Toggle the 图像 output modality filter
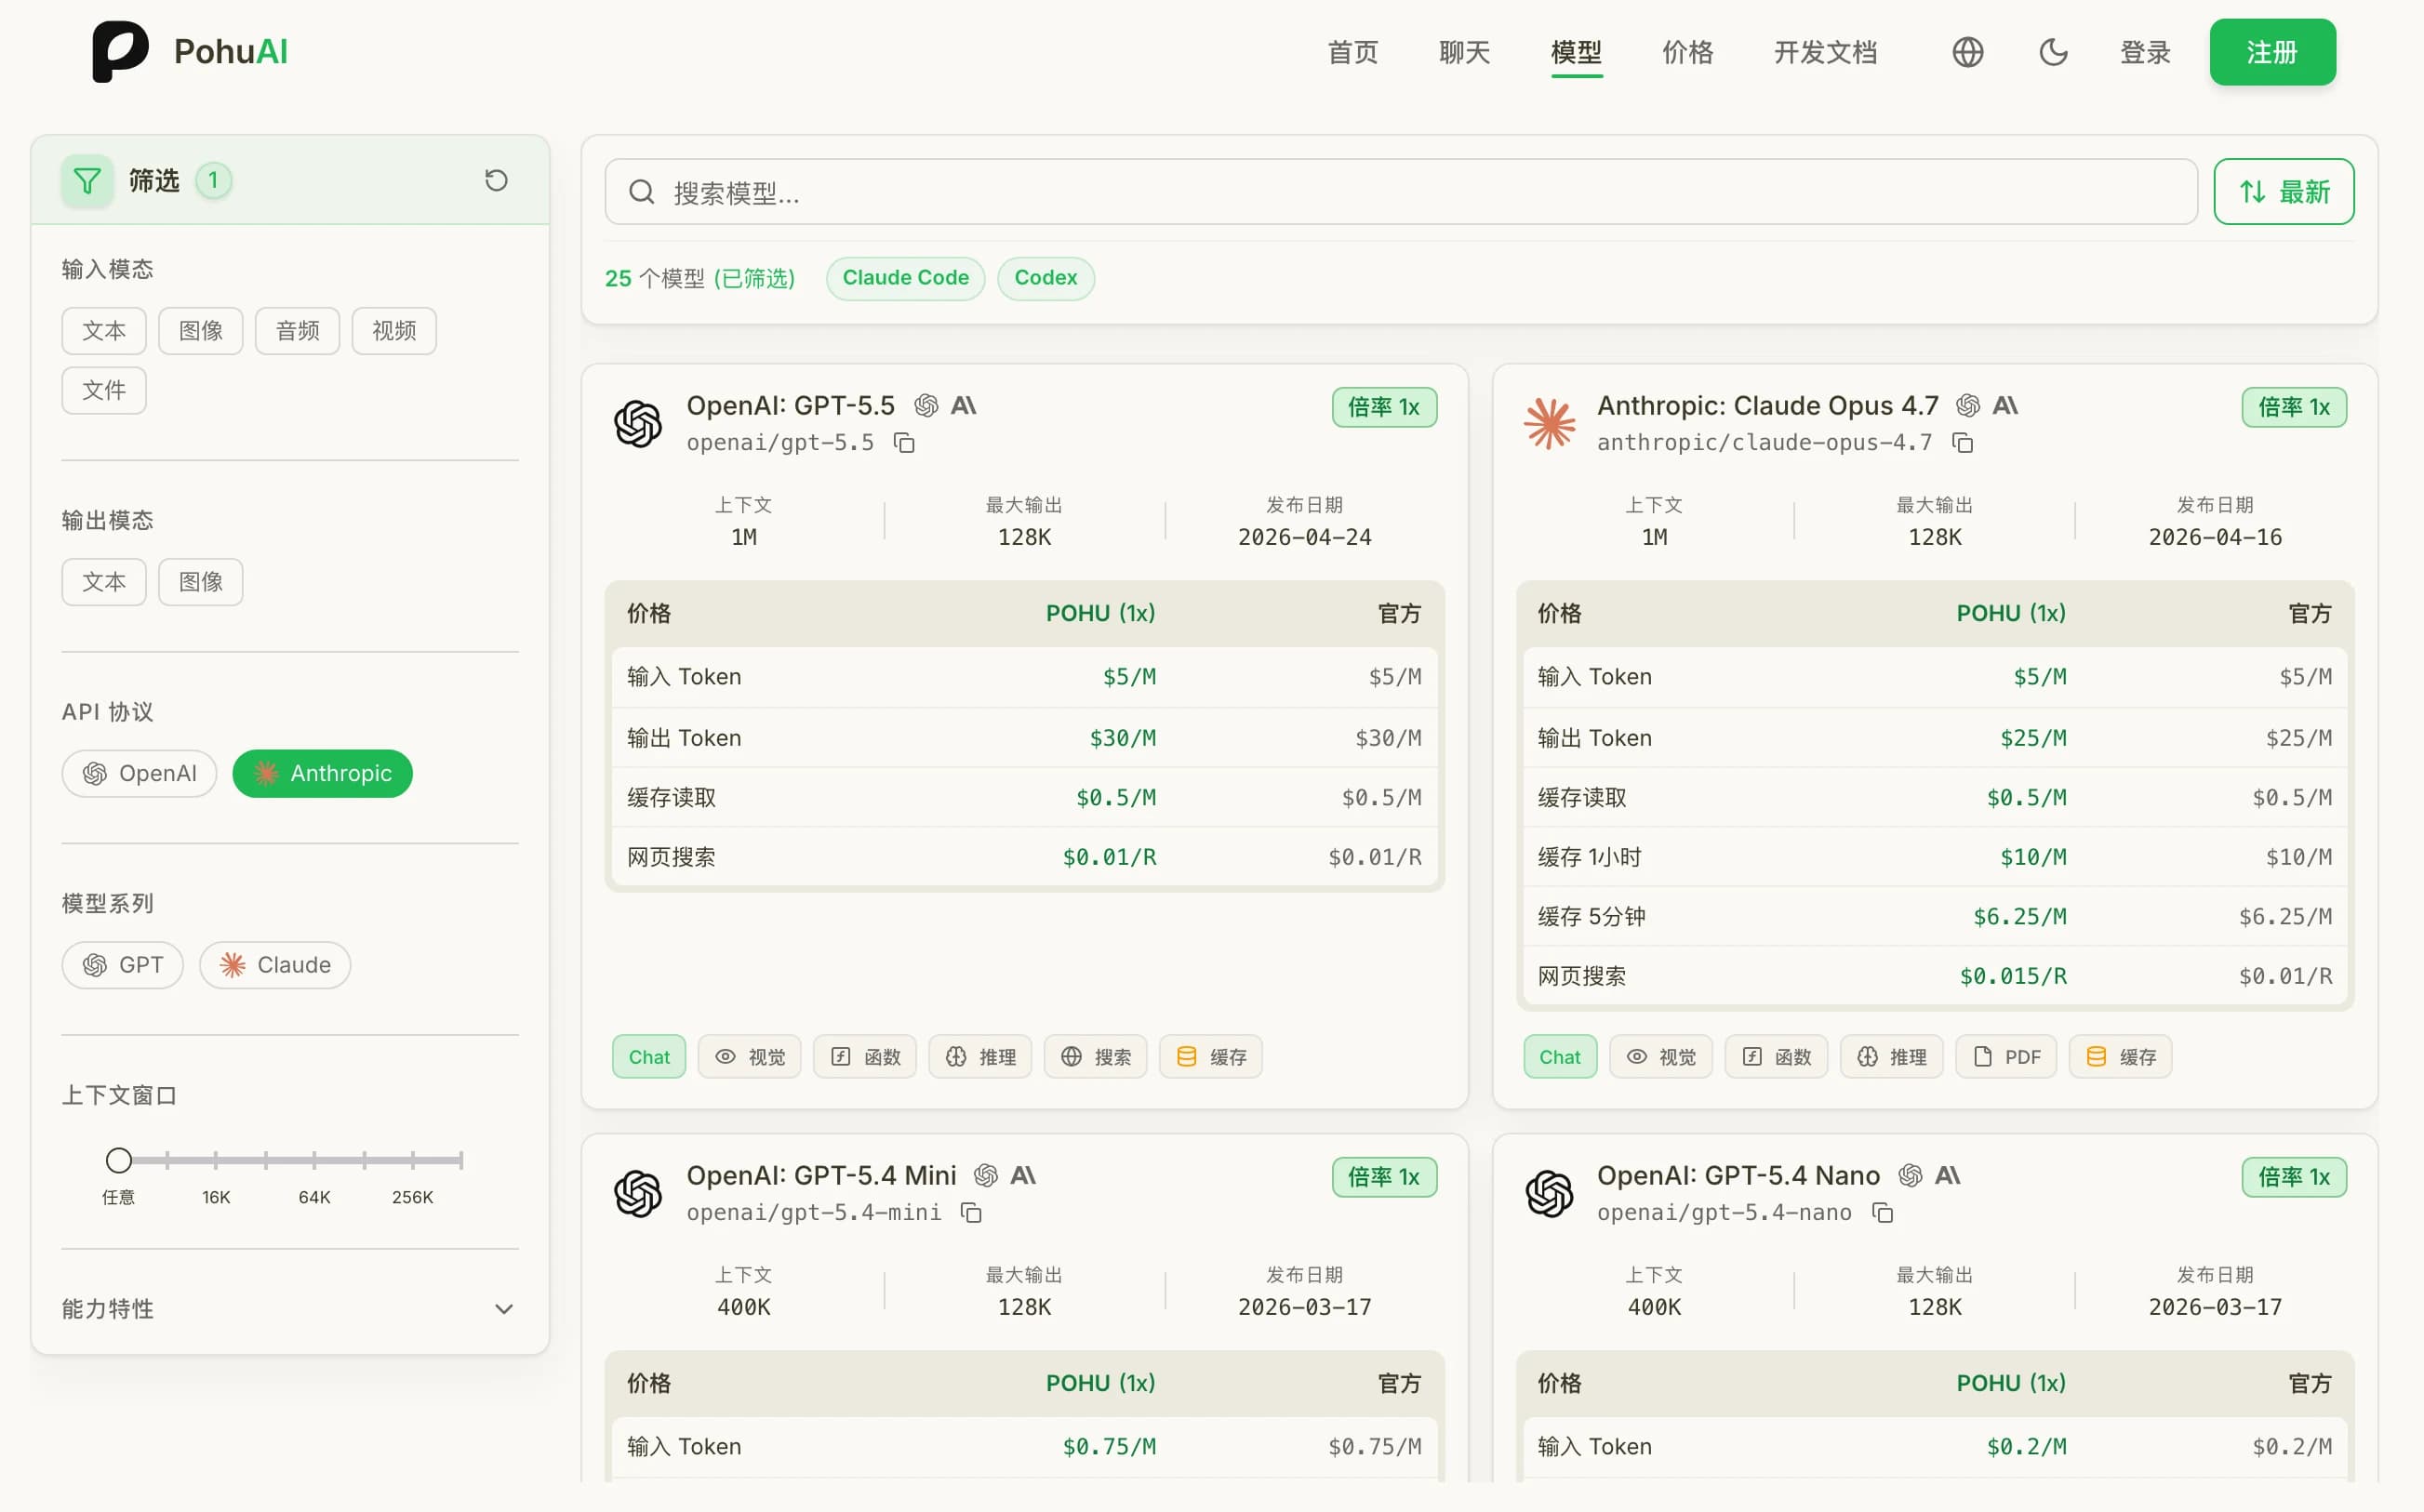This screenshot has height=1512, width=2424. (x=201, y=582)
